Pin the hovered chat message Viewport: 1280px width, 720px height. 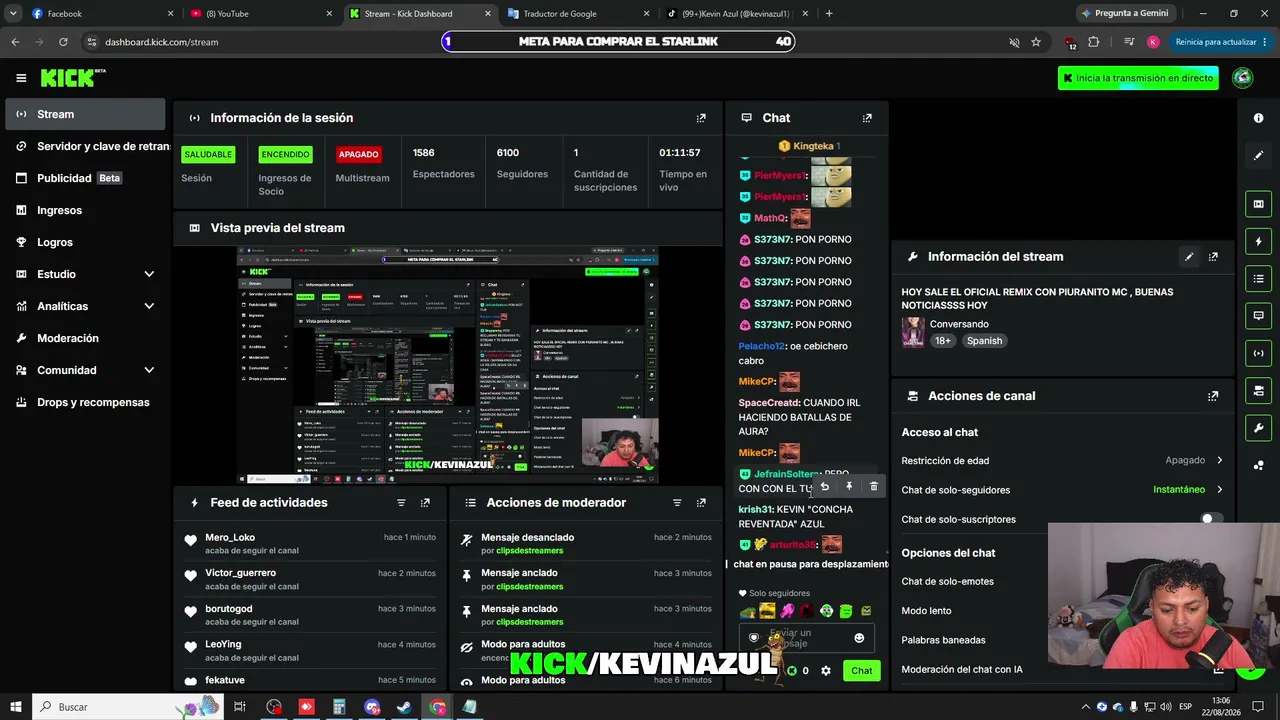pos(849,487)
